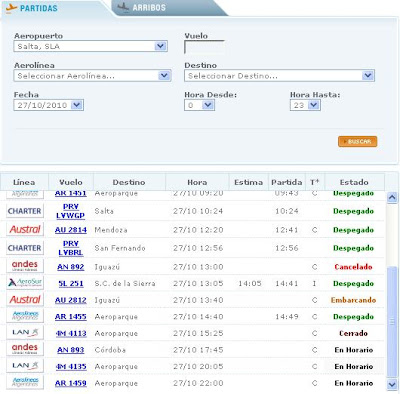Click the Línea column header

24,182
